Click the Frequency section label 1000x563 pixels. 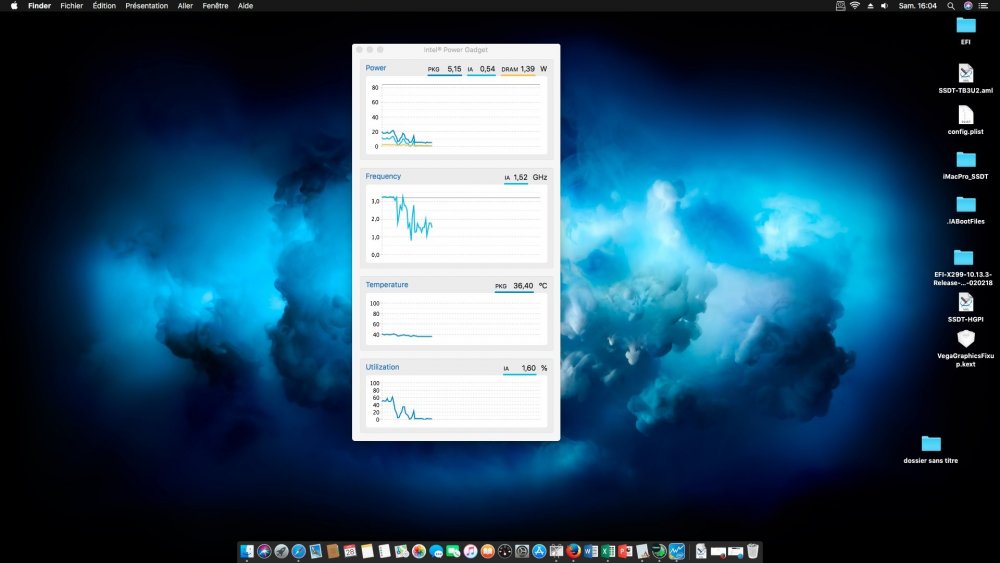tap(383, 176)
